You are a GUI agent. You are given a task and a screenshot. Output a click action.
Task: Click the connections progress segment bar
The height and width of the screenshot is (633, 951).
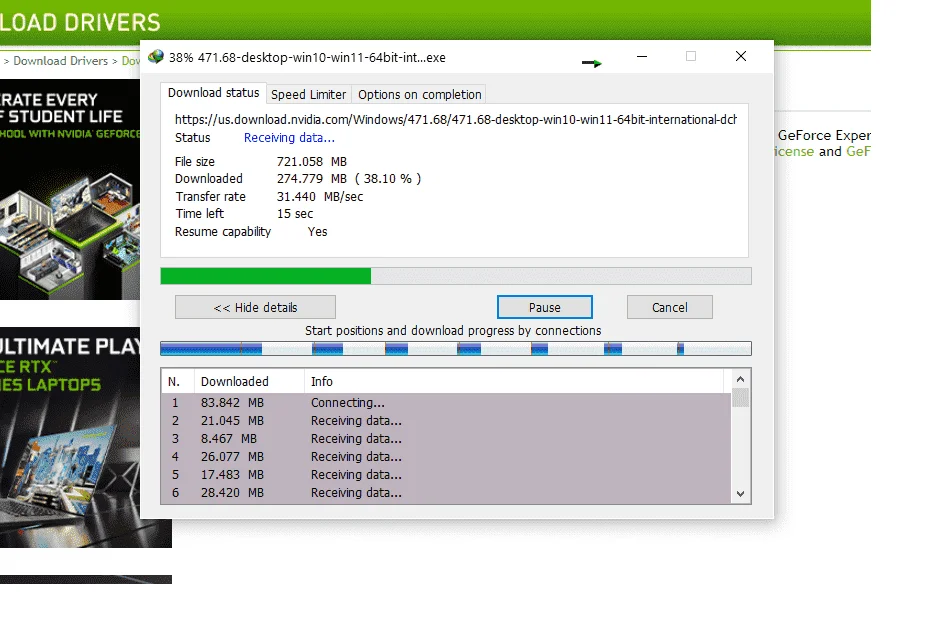click(455, 348)
